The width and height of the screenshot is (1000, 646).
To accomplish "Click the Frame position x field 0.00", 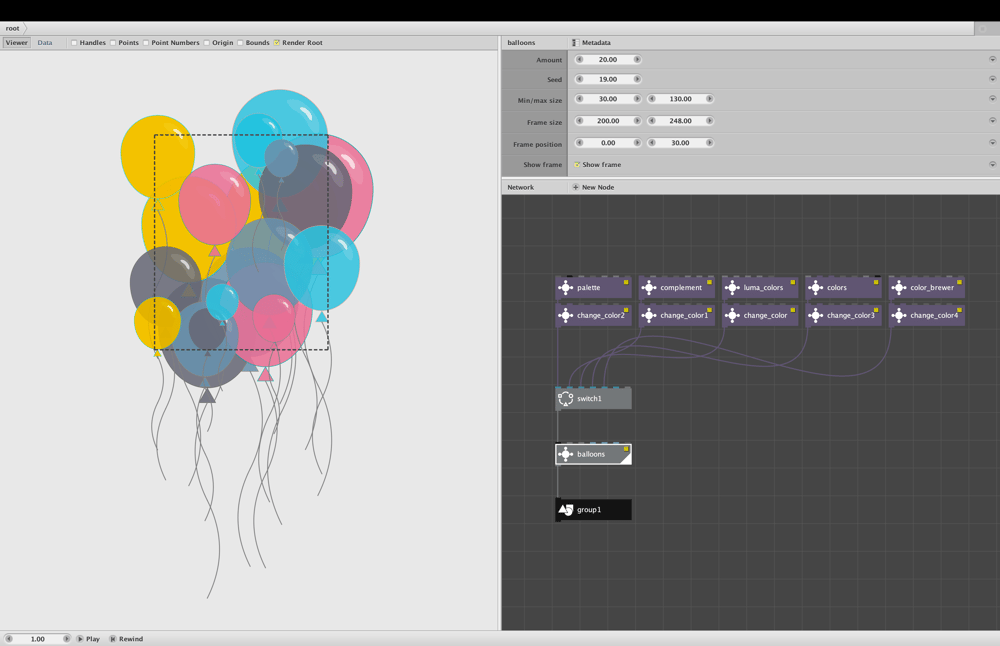I will click(608, 143).
